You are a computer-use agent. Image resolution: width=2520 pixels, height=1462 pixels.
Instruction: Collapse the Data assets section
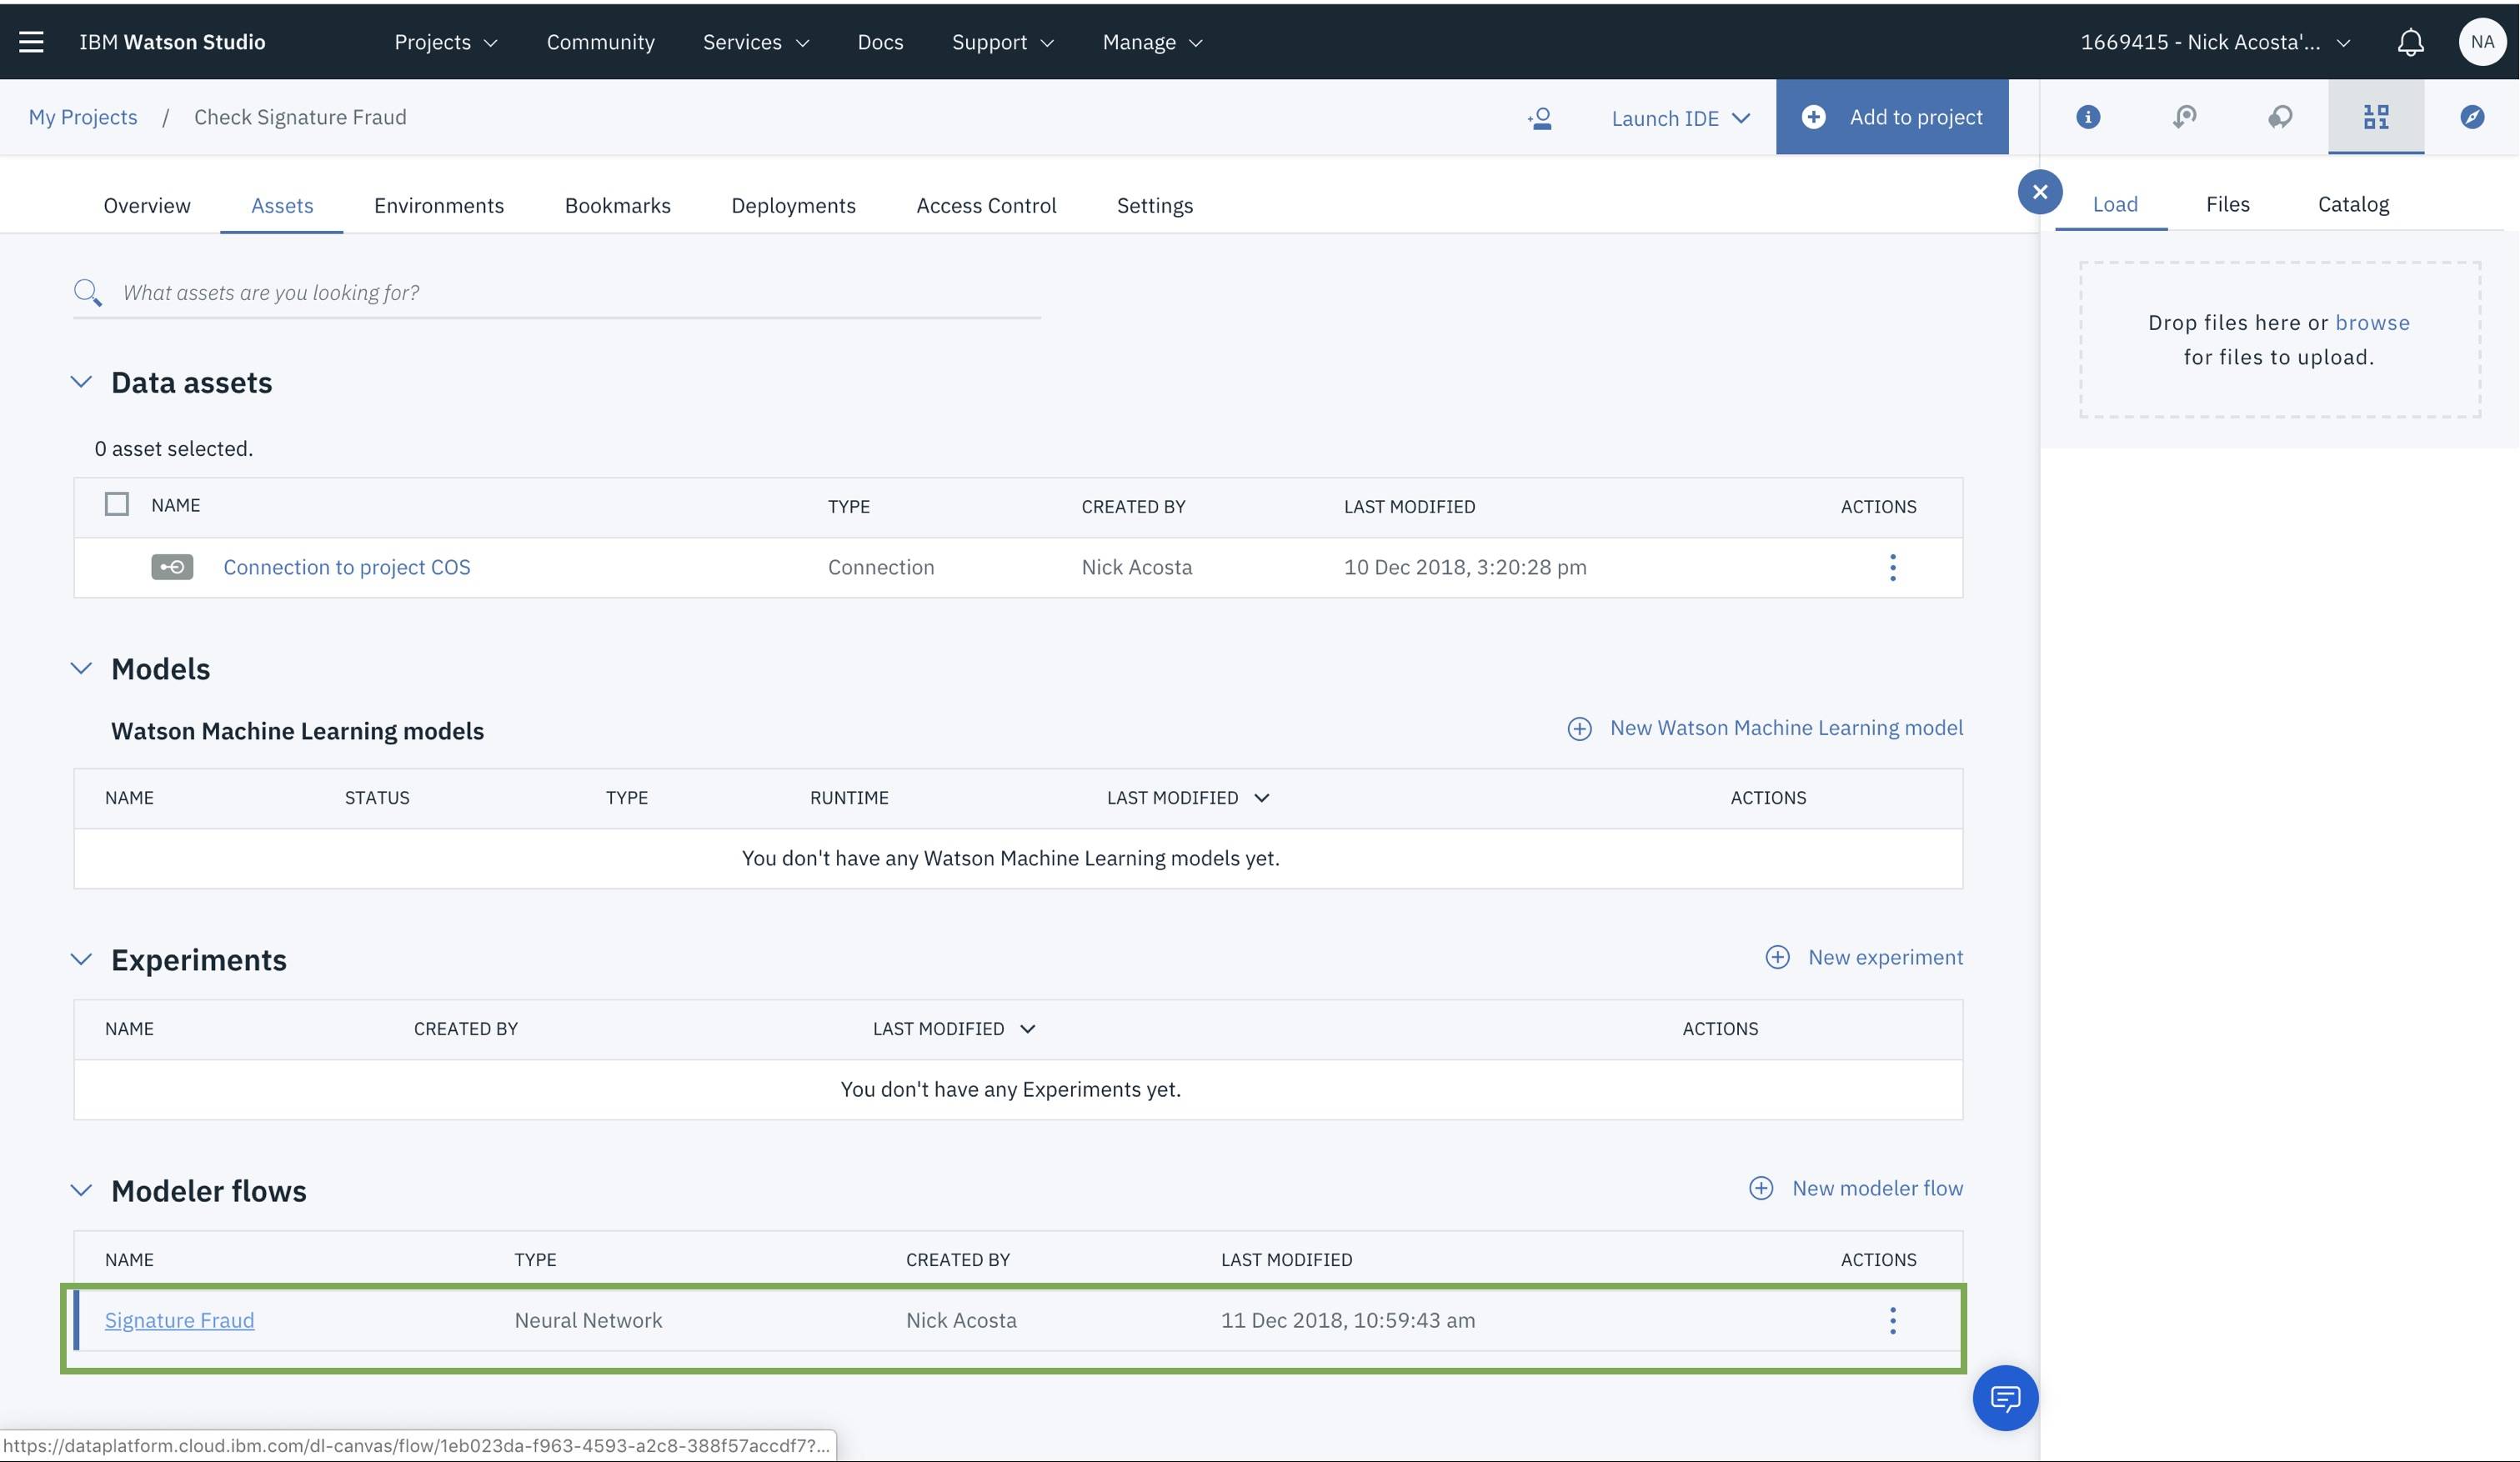point(81,382)
